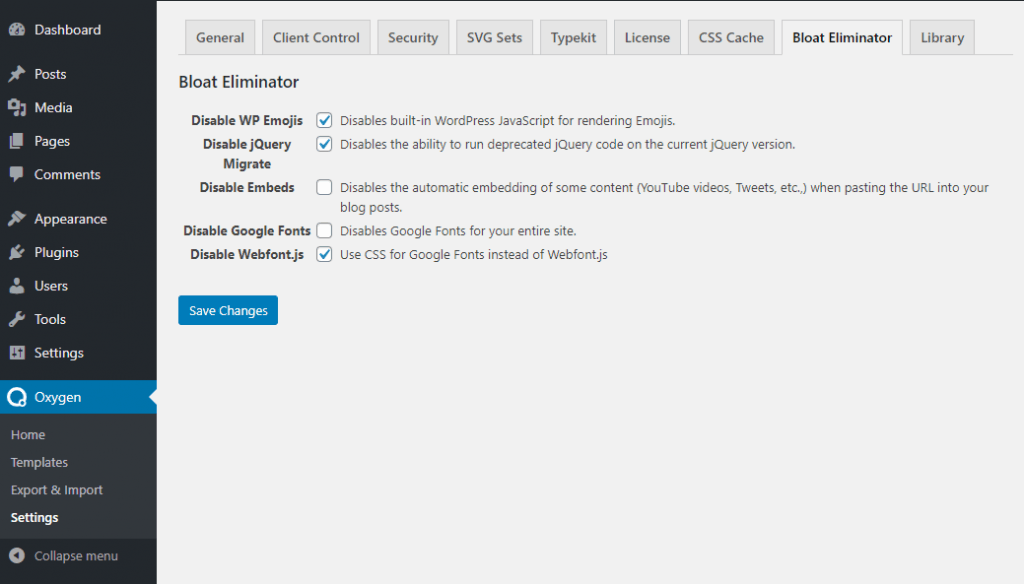Open Media via its sidebar icon
1024x584 pixels.
point(17,108)
